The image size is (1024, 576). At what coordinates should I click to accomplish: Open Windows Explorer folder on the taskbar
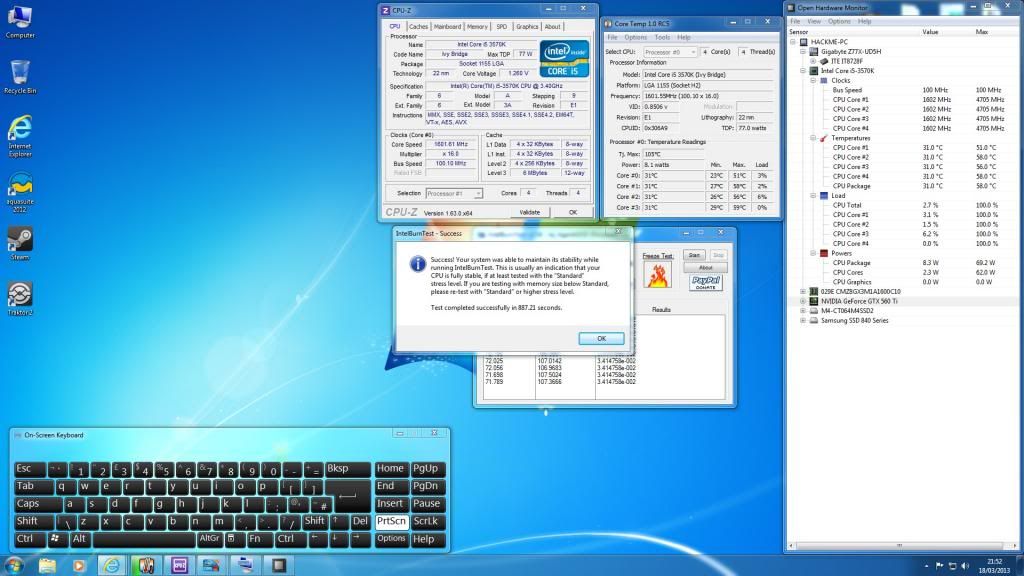click(x=47, y=565)
